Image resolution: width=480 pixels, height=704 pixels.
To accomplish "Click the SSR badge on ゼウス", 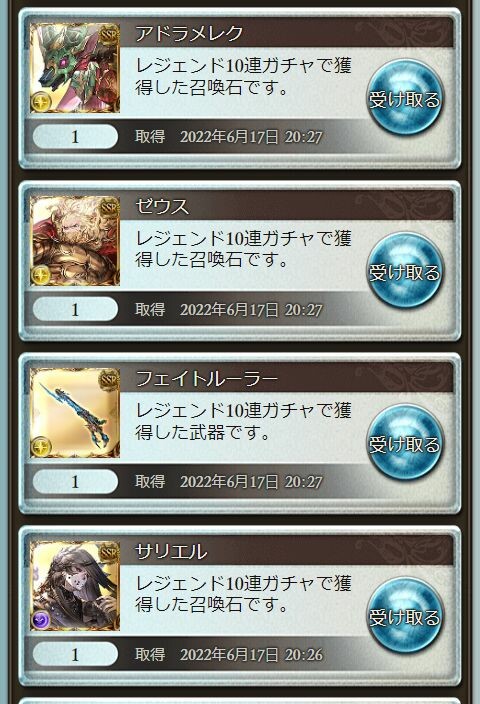I will (109, 207).
